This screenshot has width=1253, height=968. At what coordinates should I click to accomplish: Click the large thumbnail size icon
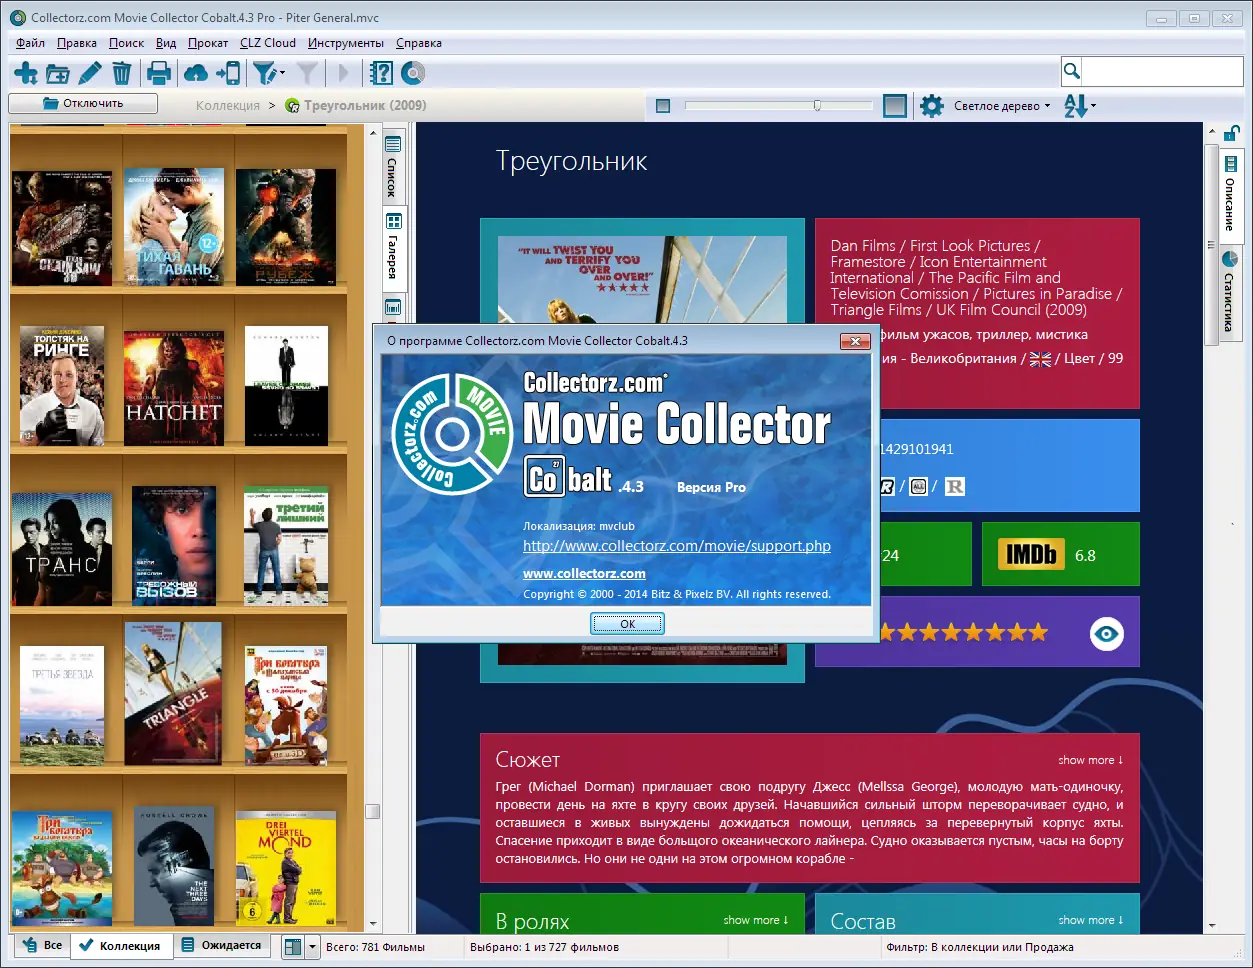tap(895, 106)
